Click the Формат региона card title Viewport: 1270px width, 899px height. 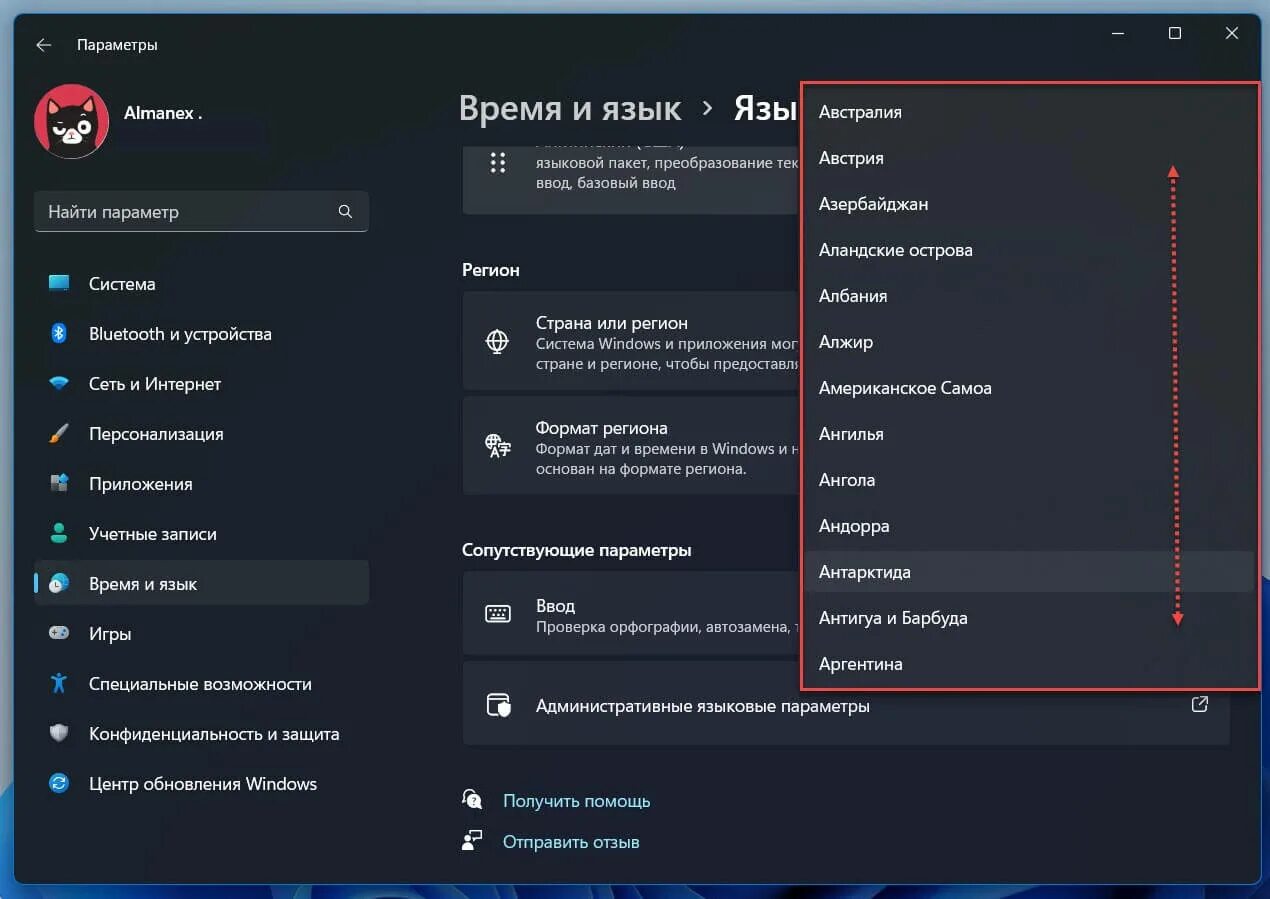[x=601, y=428]
